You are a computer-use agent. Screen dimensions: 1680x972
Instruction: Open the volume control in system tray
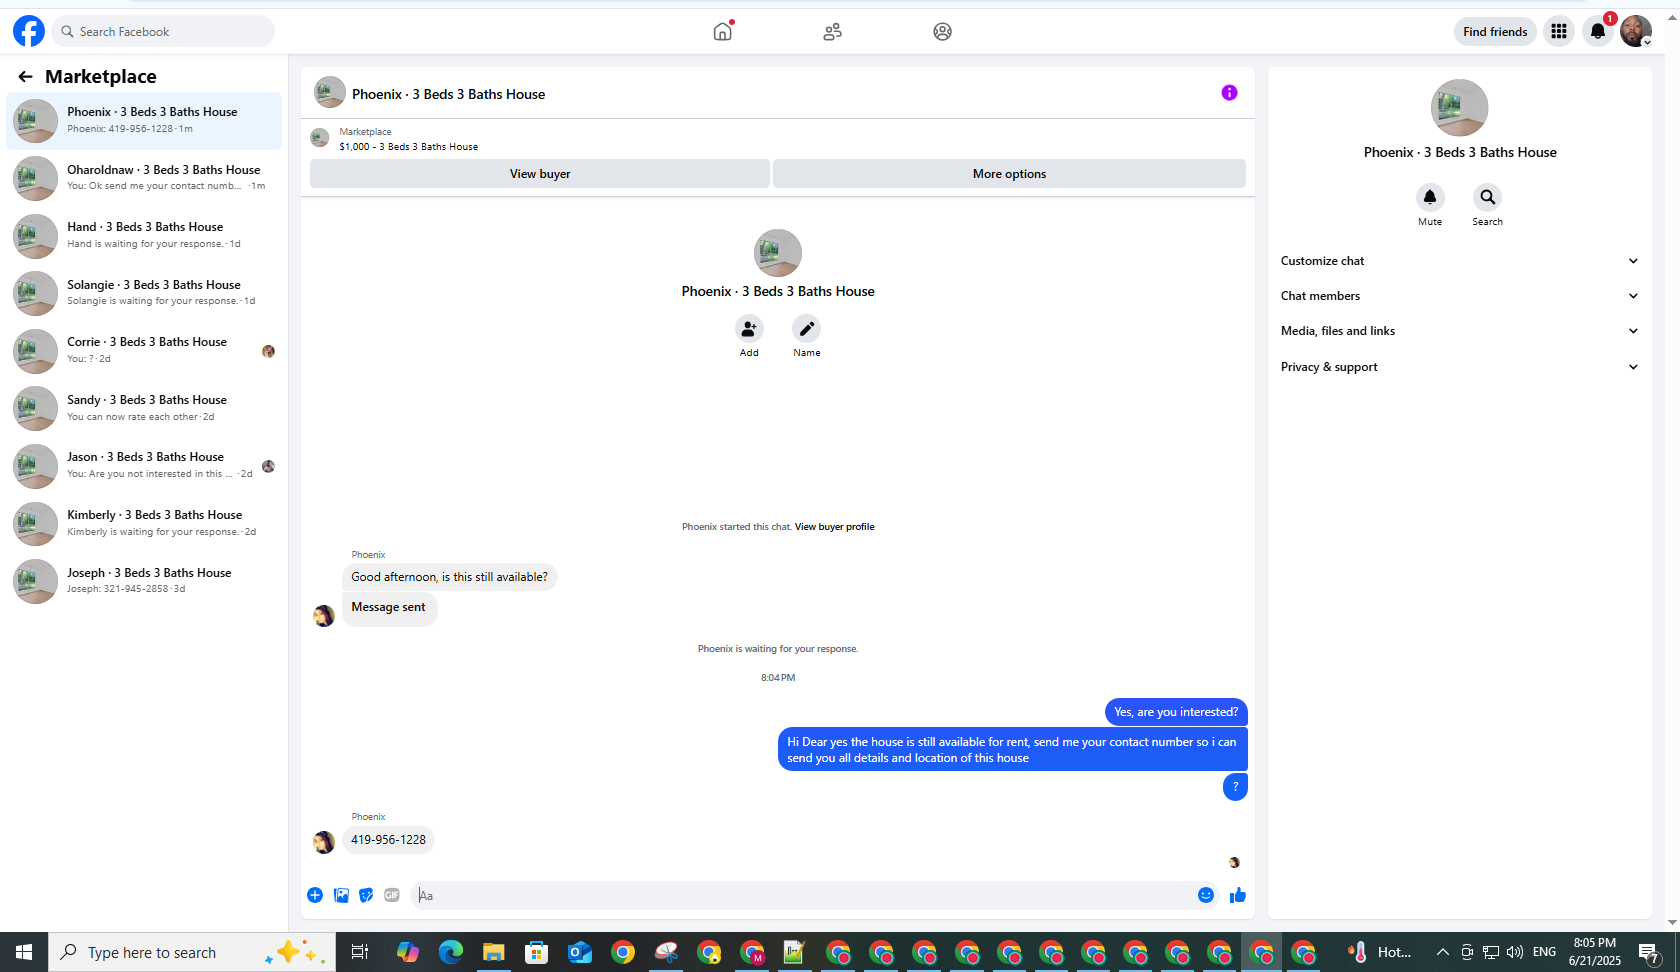(1515, 952)
